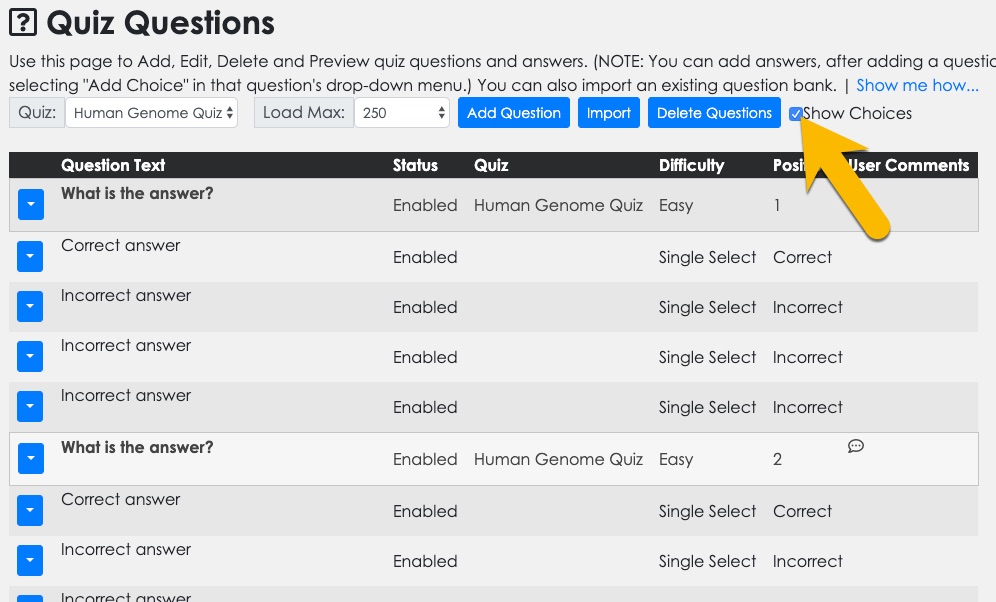Open the Show me how link
Image resolution: width=996 pixels, height=602 pixels.
[x=917, y=85]
